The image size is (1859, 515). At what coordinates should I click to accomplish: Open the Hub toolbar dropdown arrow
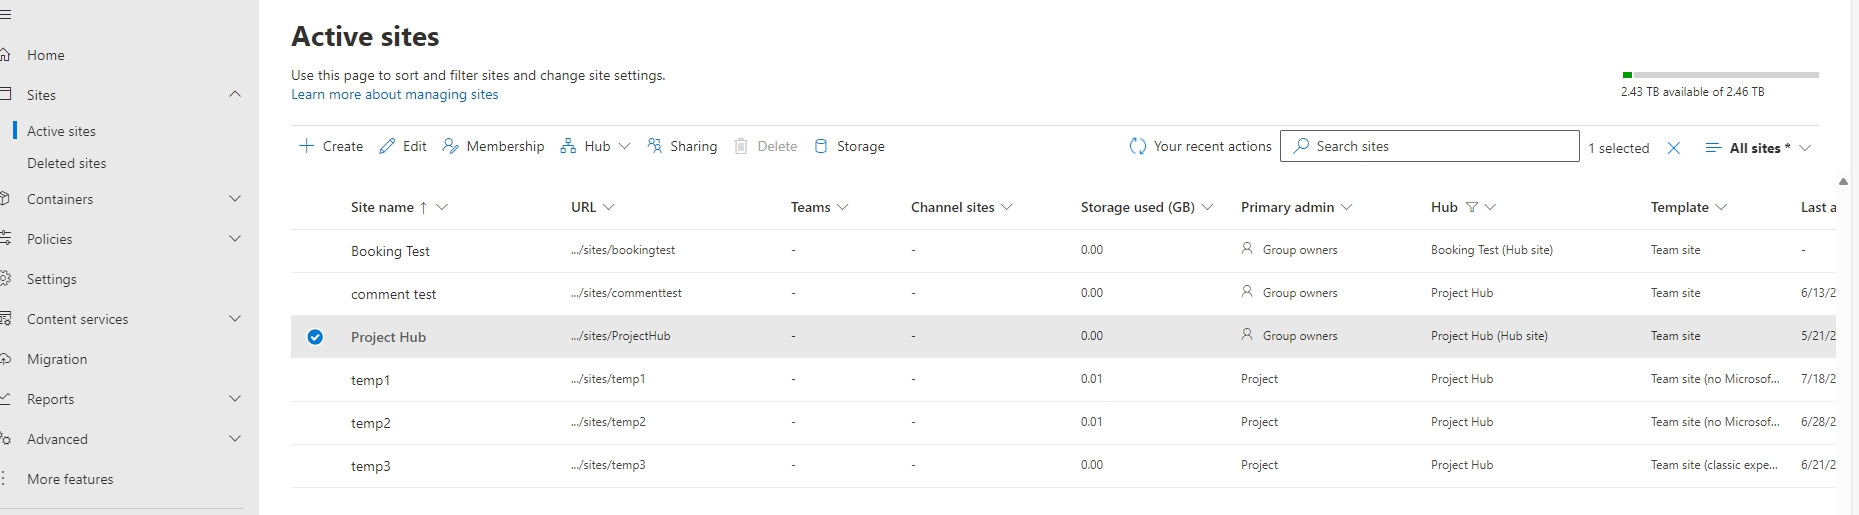(x=625, y=146)
